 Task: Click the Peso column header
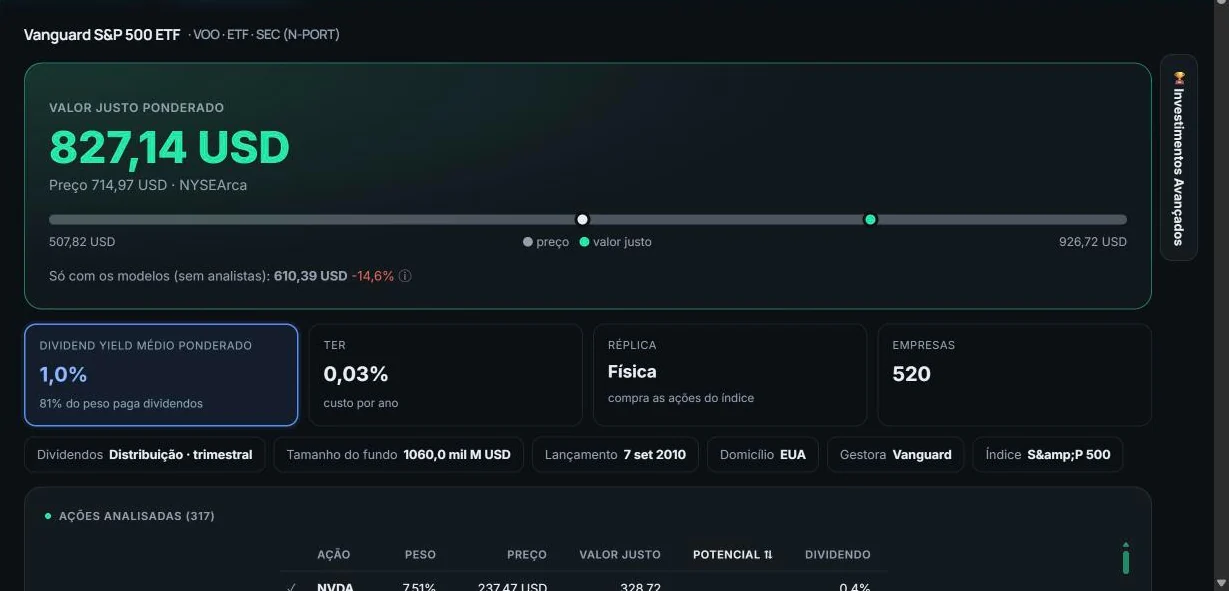420,554
